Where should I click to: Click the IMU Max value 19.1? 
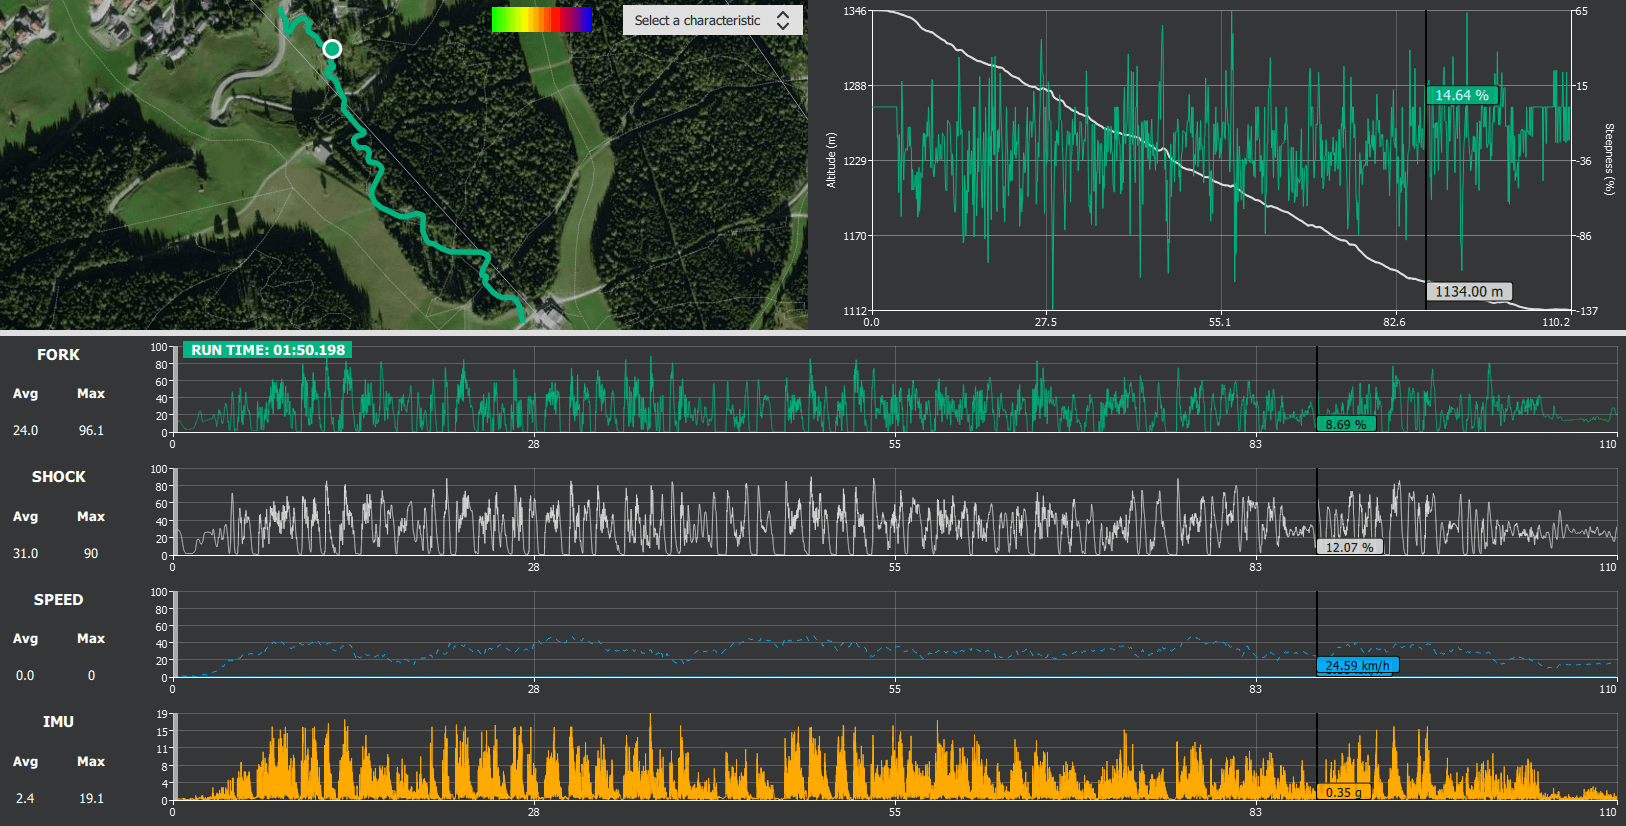91,798
